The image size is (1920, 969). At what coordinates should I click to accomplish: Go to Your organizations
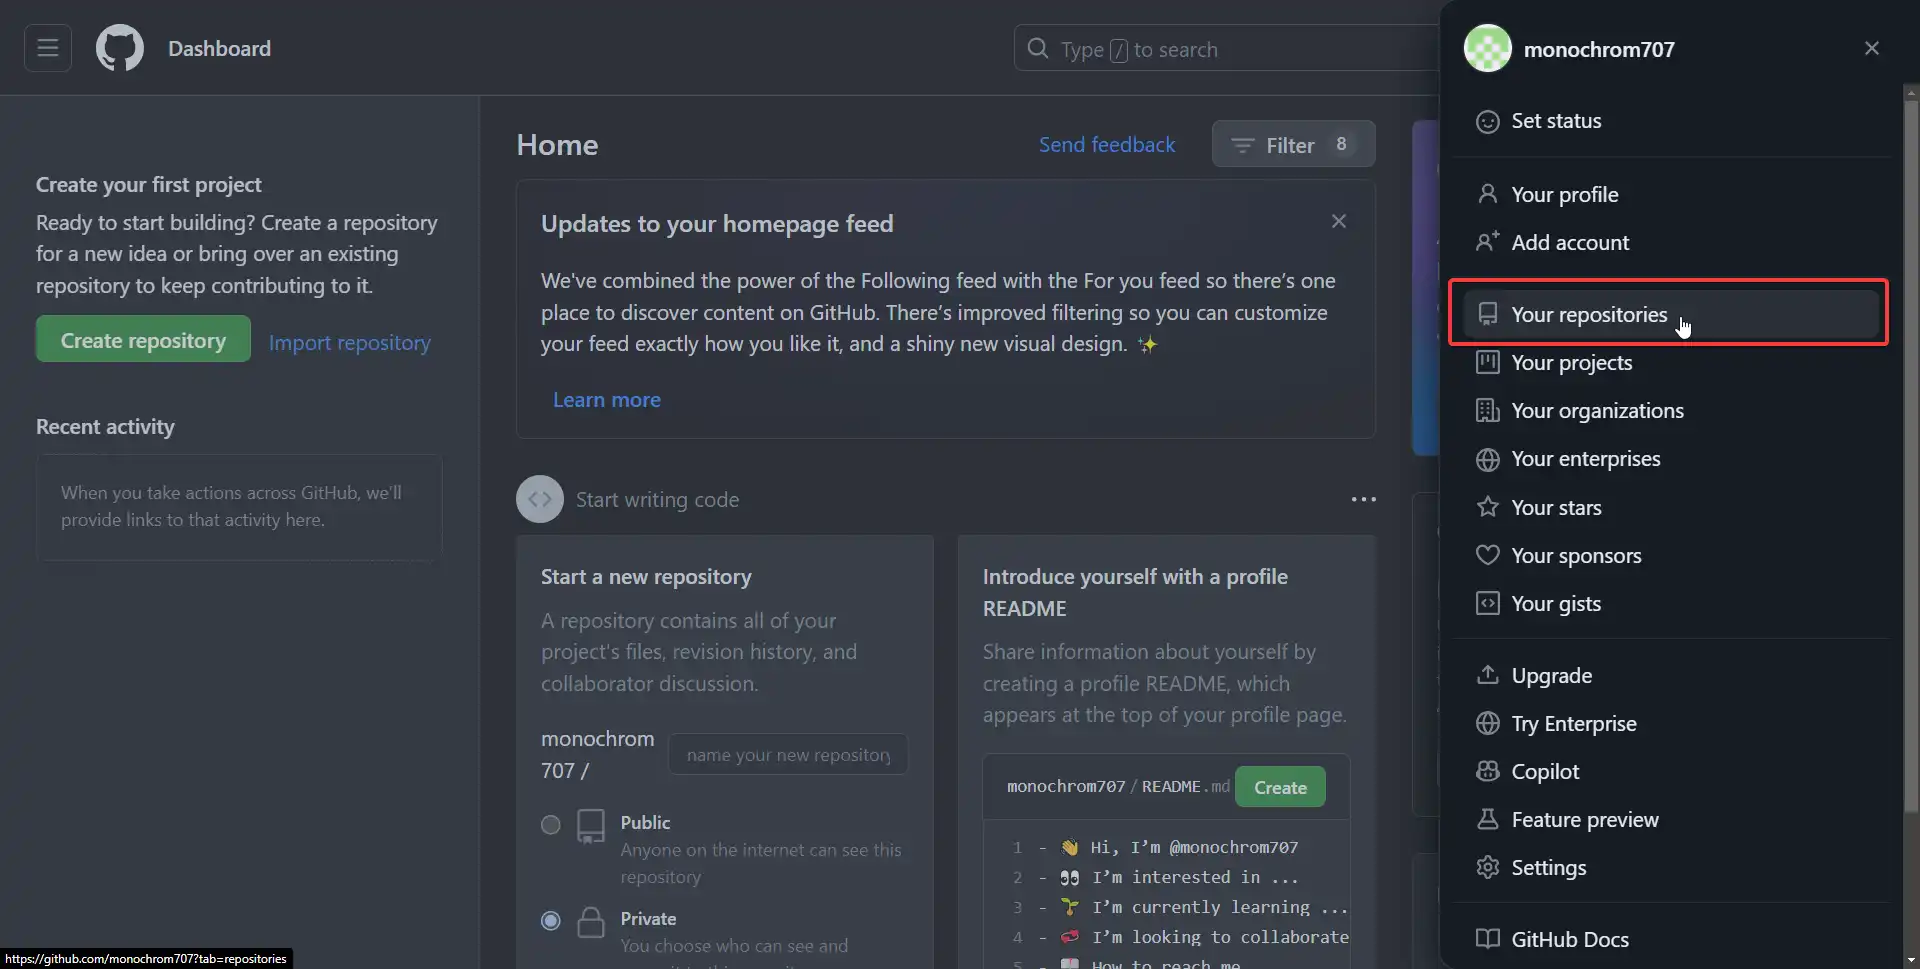coord(1670,410)
